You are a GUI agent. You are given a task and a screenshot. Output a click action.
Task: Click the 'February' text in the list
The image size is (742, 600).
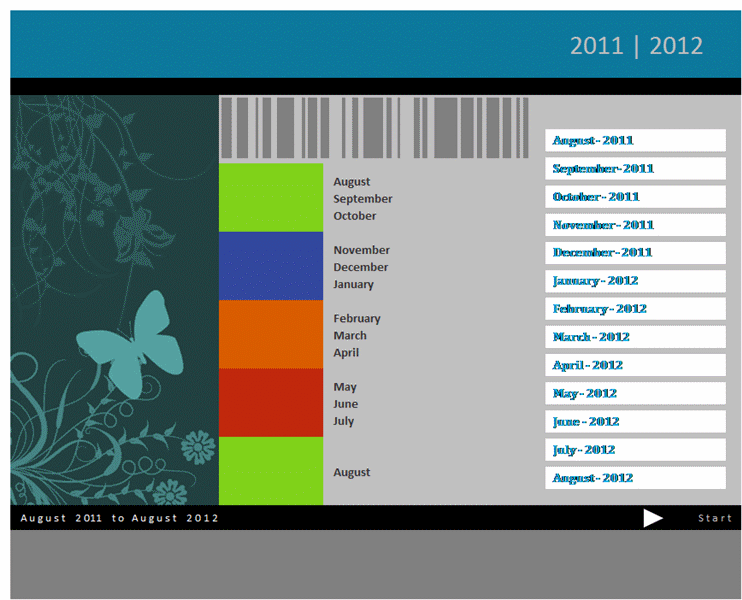[x=357, y=318]
